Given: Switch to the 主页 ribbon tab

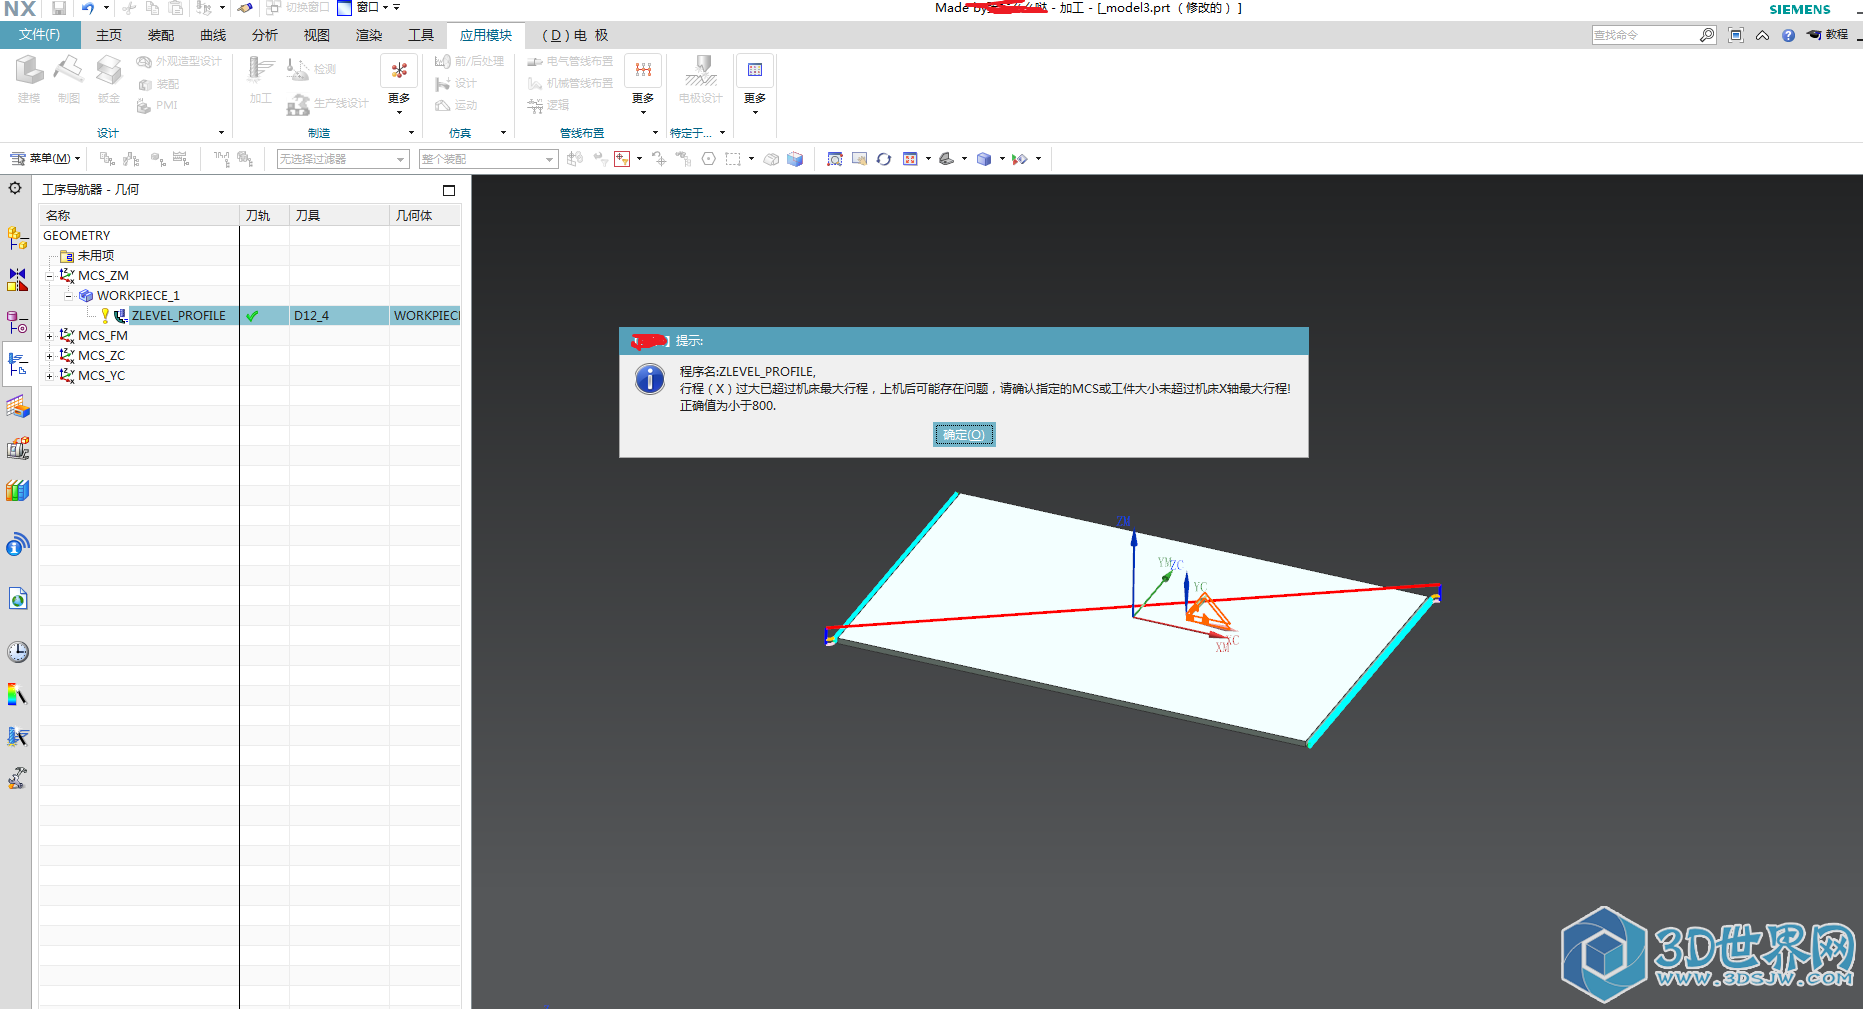Looking at the screenshot, I should (109, 35).
